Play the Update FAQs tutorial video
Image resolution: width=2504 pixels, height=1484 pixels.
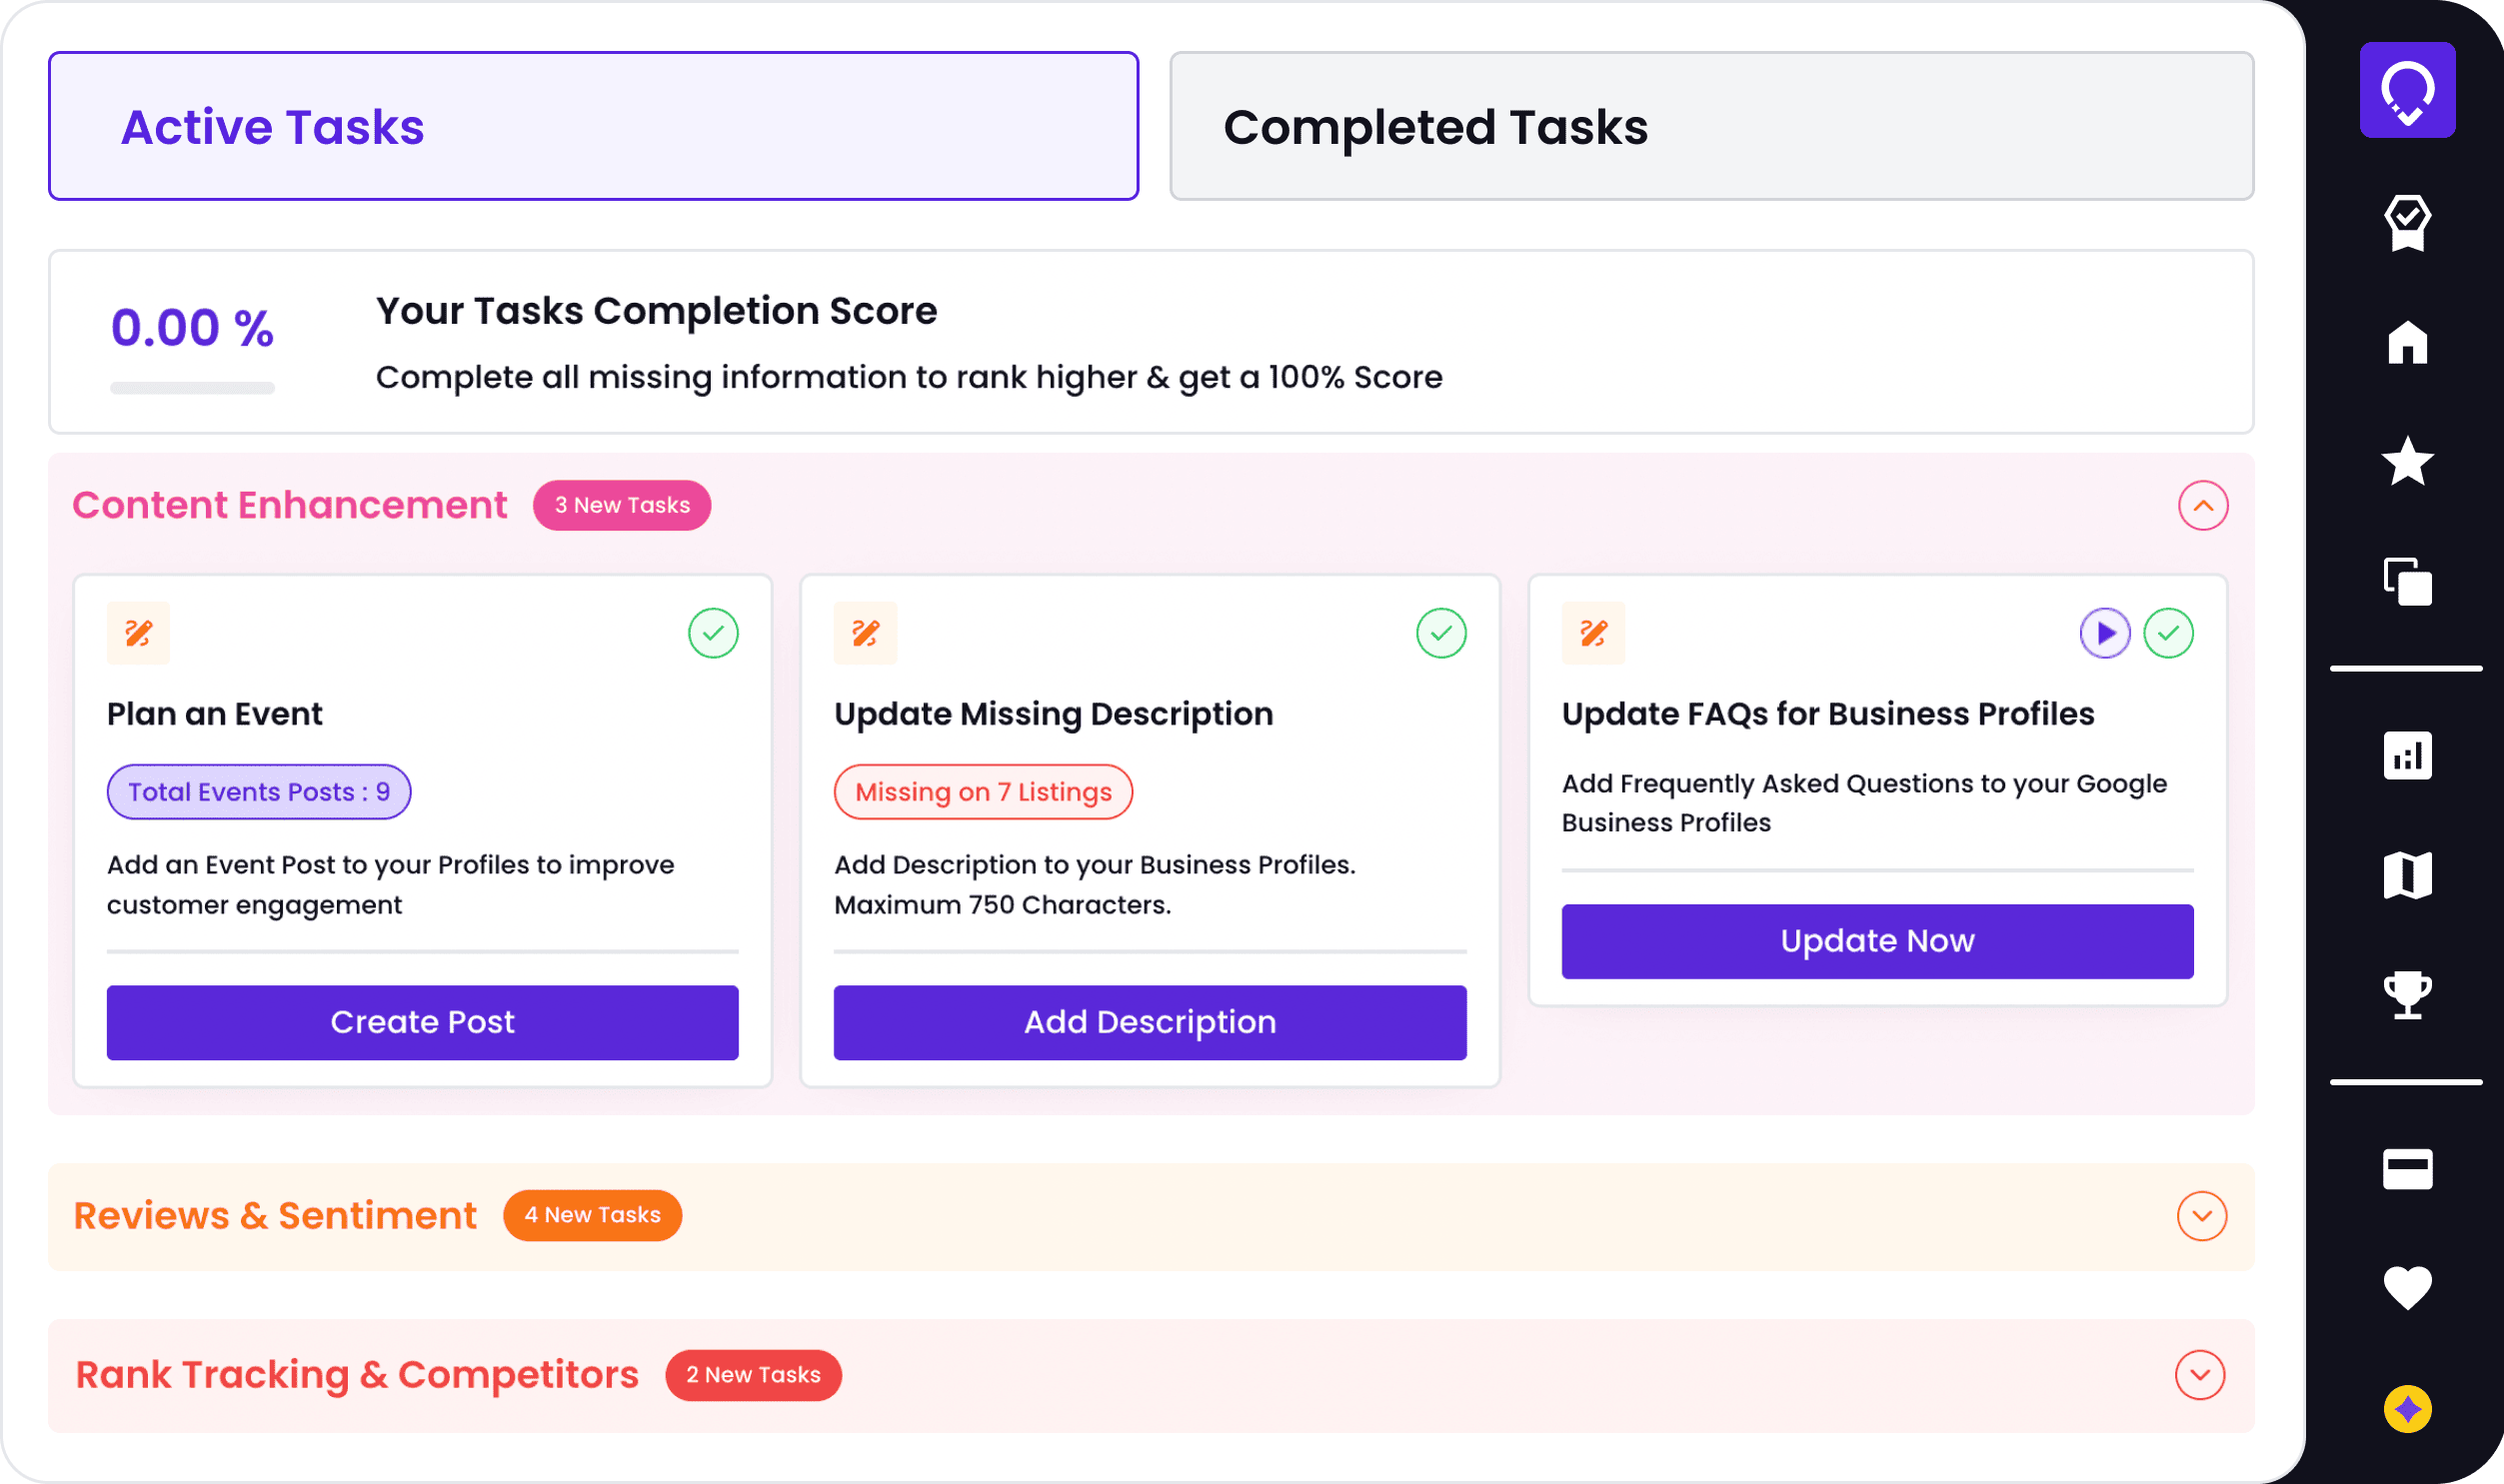pos(2105,633)
